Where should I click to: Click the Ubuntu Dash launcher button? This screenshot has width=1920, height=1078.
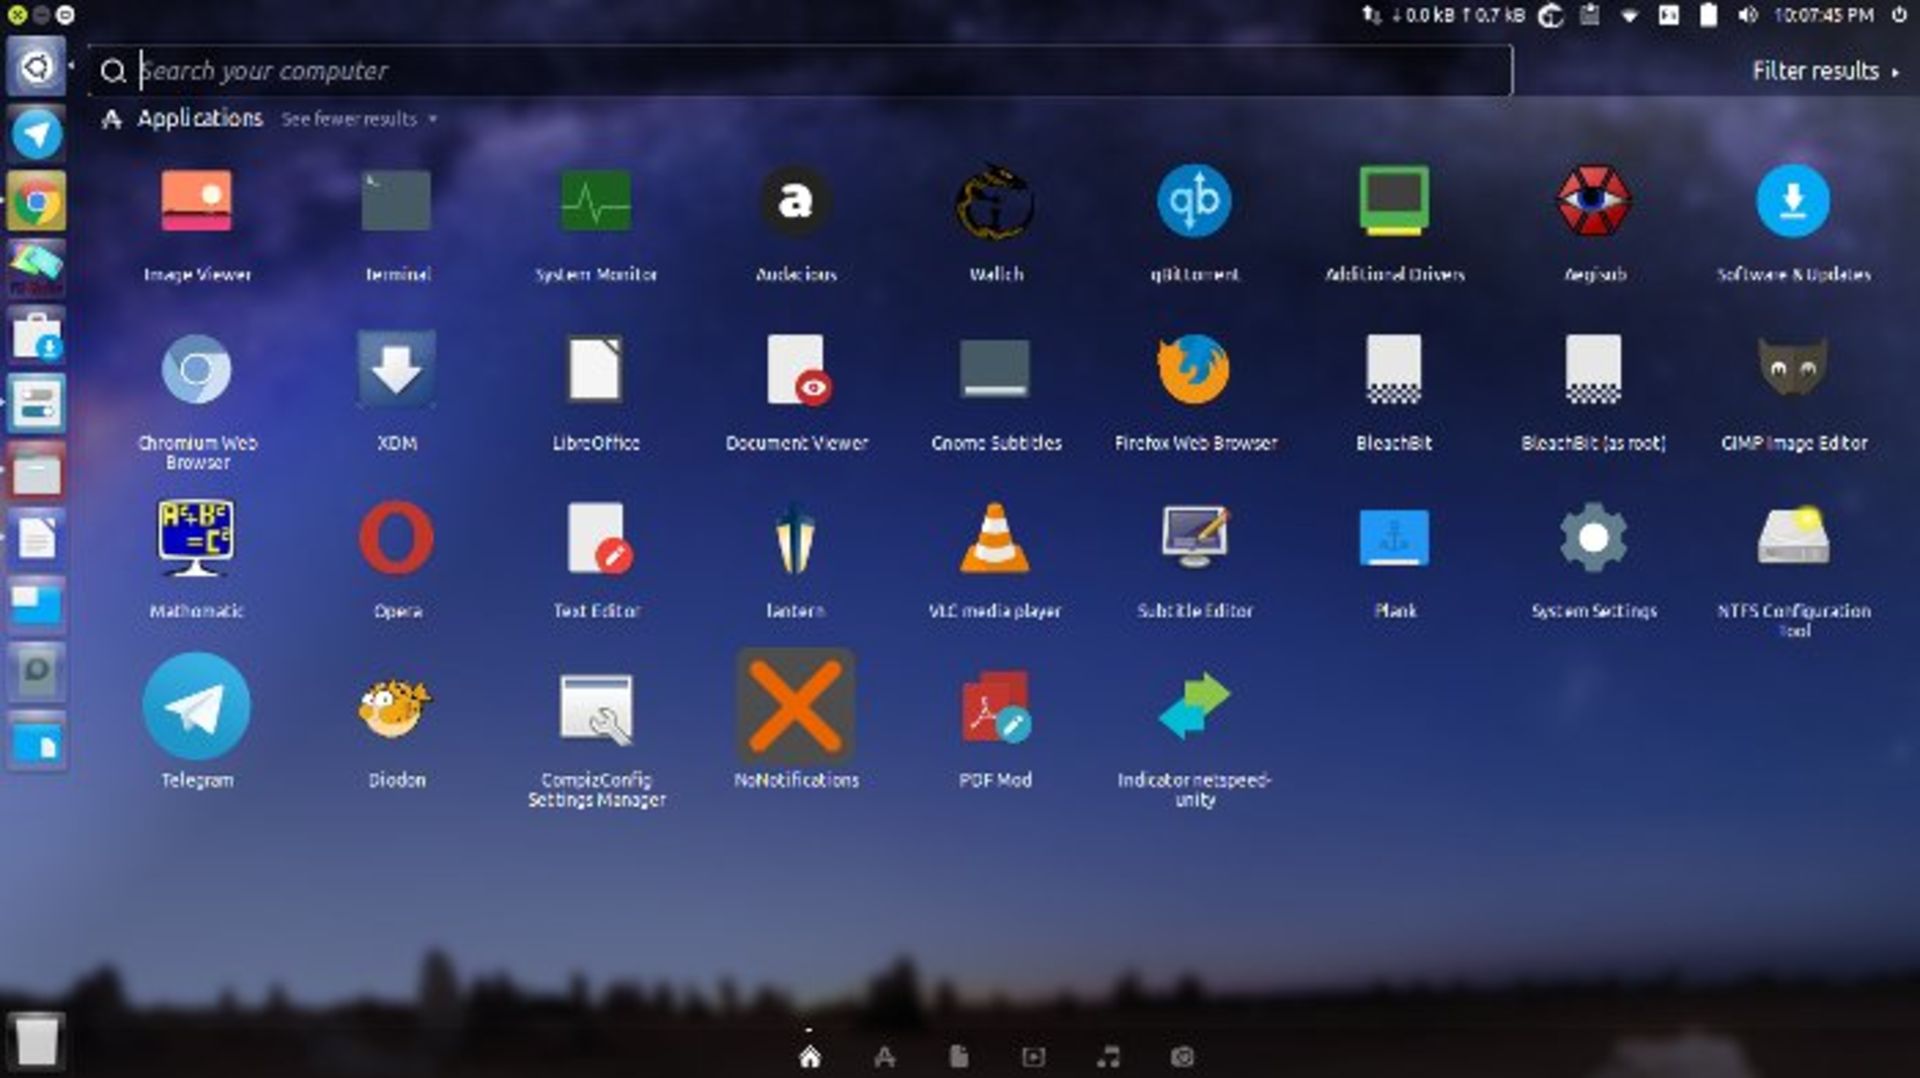coord(36,67)
